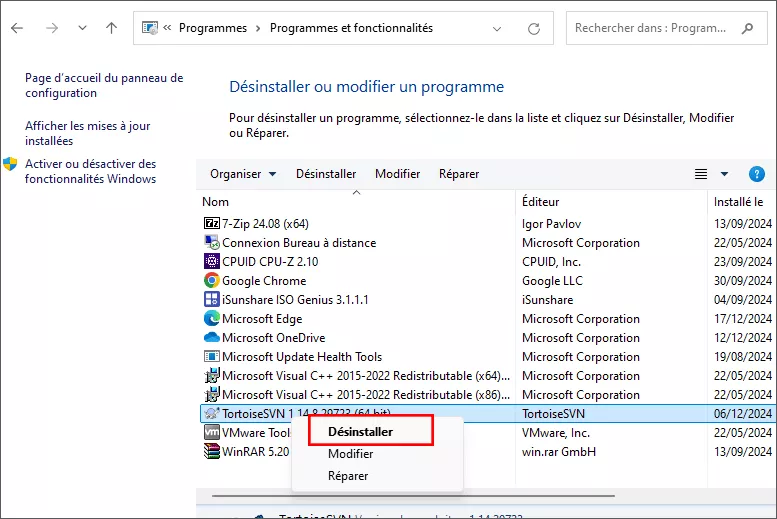Open Activer ou désactiver des fonctionnalités Windows
Viewport: 777px width, 519px height.
tap(91, 171)
